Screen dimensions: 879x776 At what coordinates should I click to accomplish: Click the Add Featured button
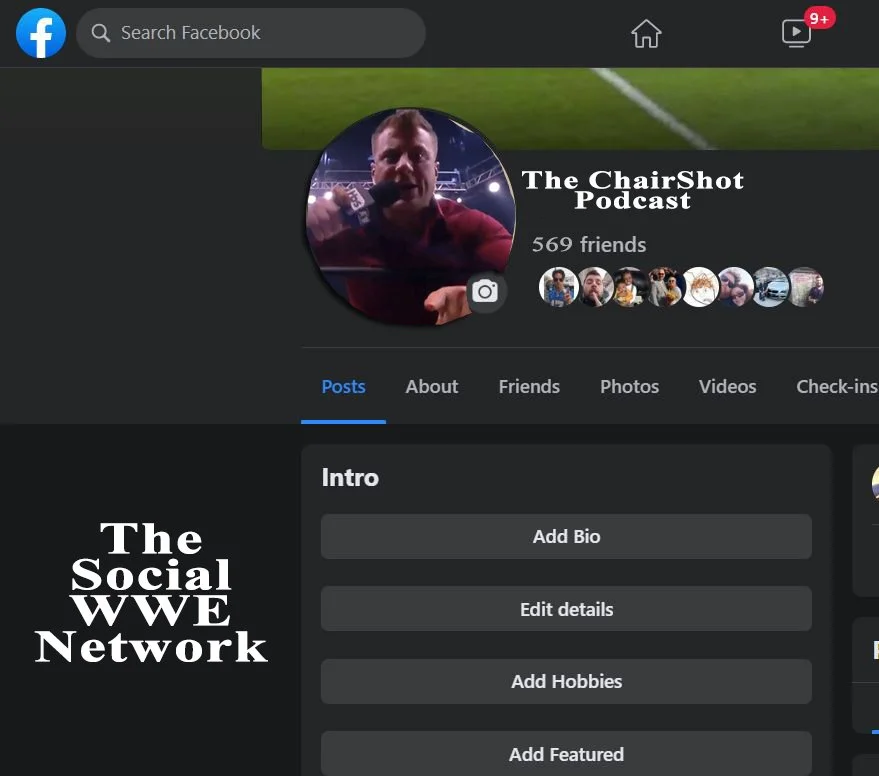click(x=566, y=754)
